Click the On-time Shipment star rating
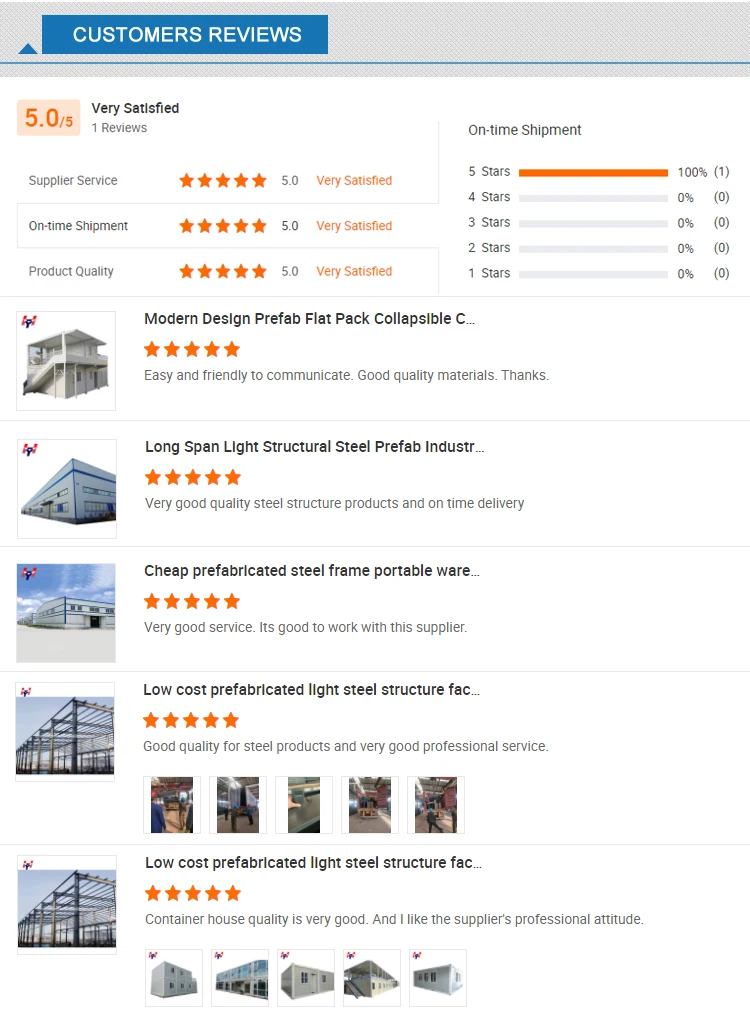Viewport: 750px width, 1017px height. (223, 226)
